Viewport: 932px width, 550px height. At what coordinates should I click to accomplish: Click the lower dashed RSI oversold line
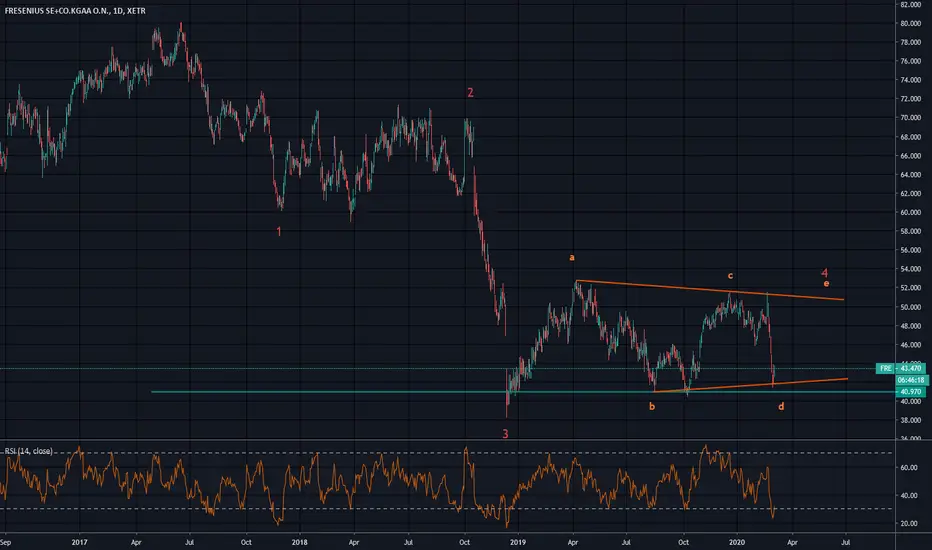pos(447,508)
